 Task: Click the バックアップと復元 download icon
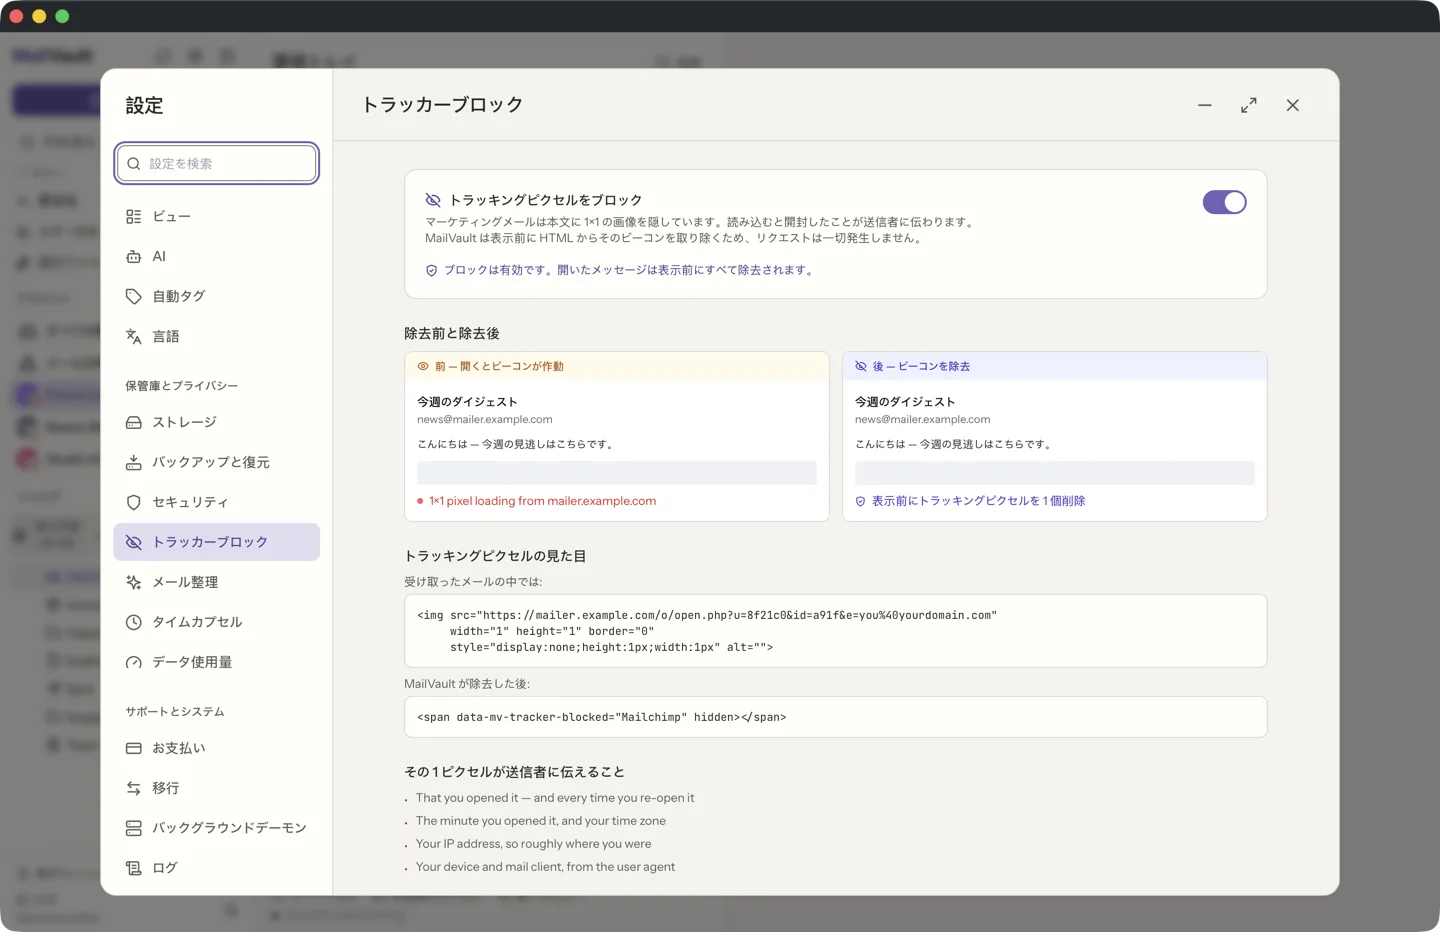[x=133, y=463]
